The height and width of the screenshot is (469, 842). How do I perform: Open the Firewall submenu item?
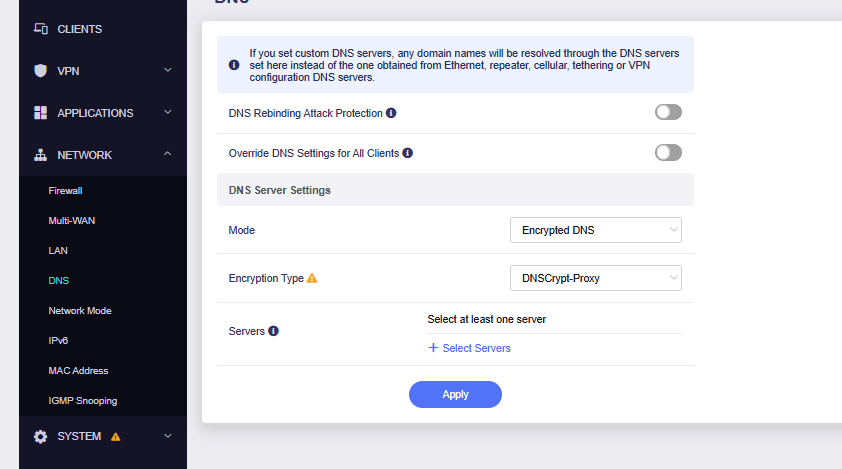tap(65, 190)
